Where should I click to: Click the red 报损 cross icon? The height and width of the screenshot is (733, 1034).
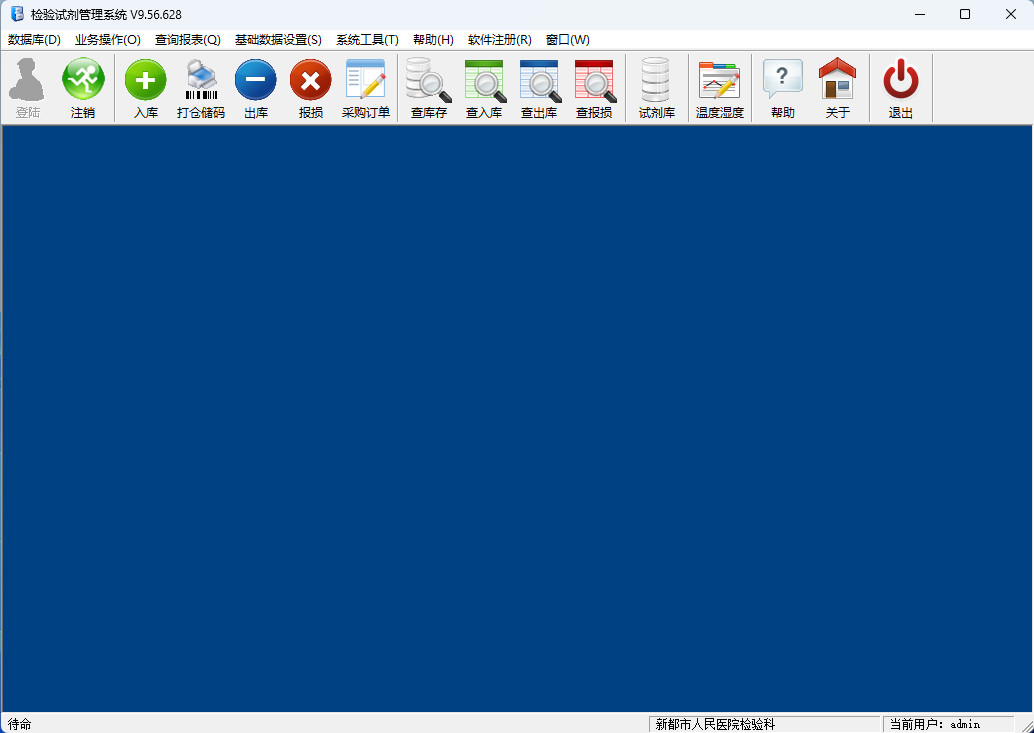(x=311, y=80)
